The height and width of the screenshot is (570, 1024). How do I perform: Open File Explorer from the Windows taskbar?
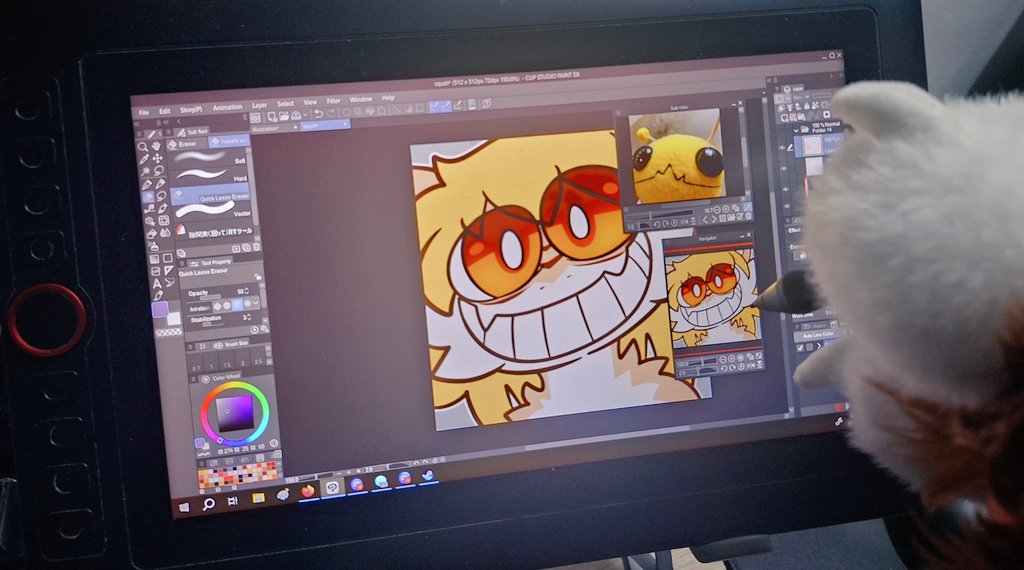point(259,498)
